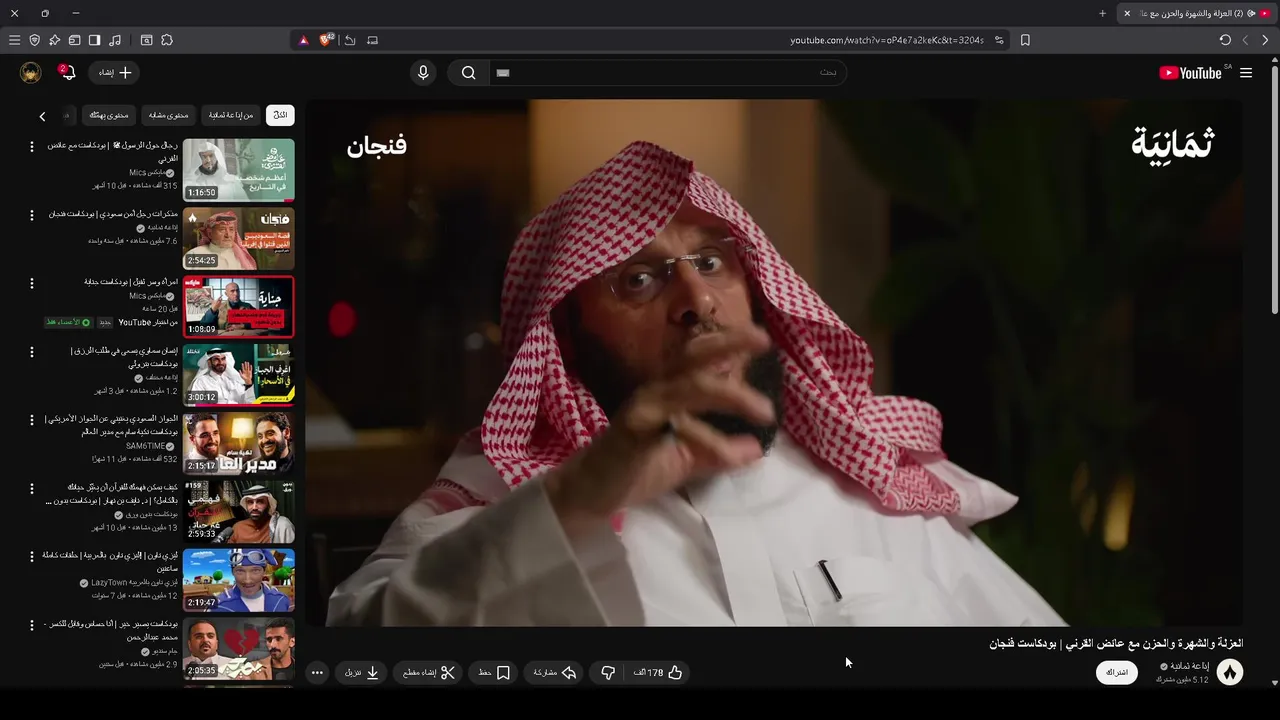Open the Thmanyah channel avatar
This screenshot has width=1280, height=720.
click(x=1230, y=672)
